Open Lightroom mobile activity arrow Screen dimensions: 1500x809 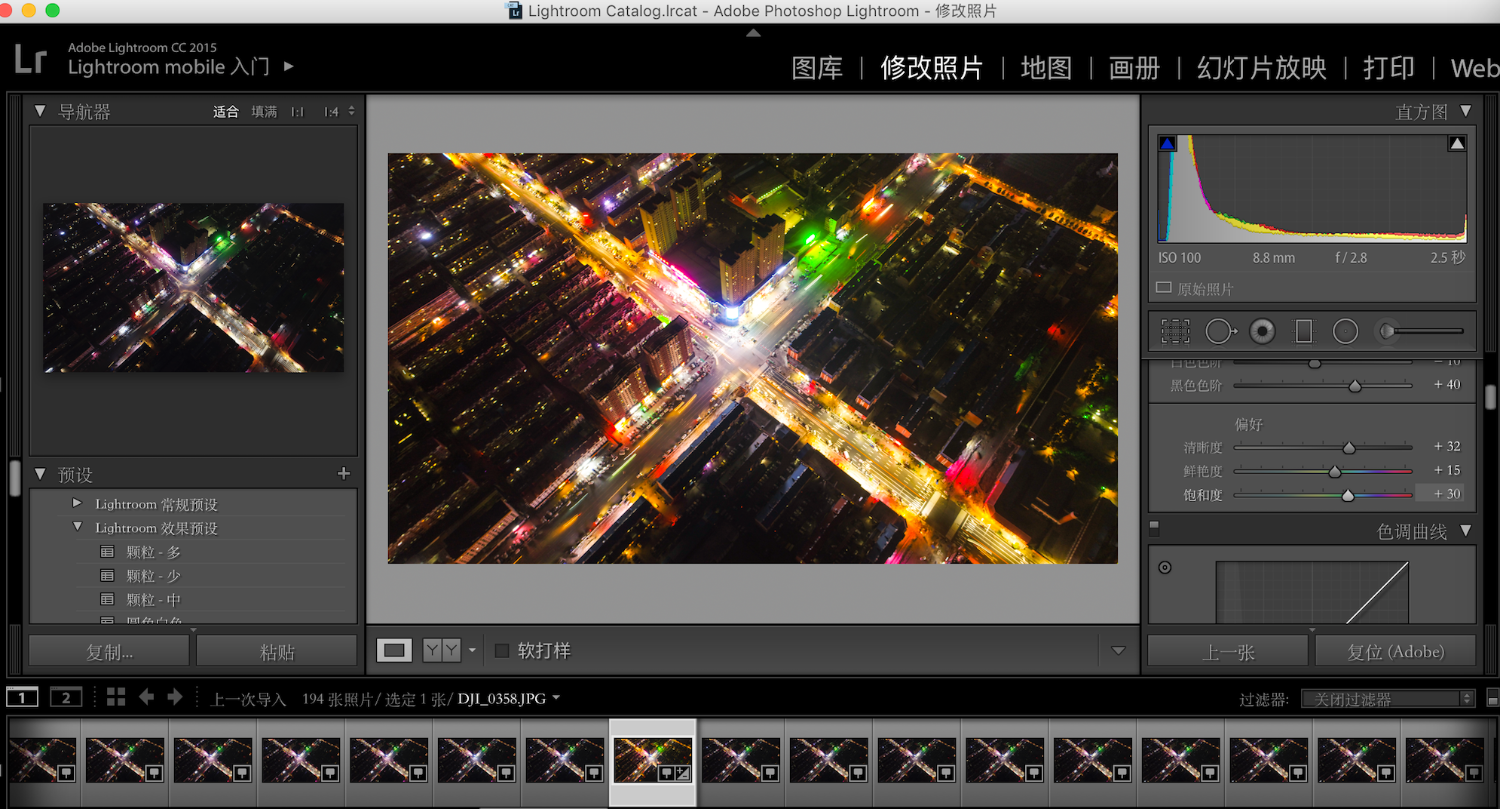point(289,66)
